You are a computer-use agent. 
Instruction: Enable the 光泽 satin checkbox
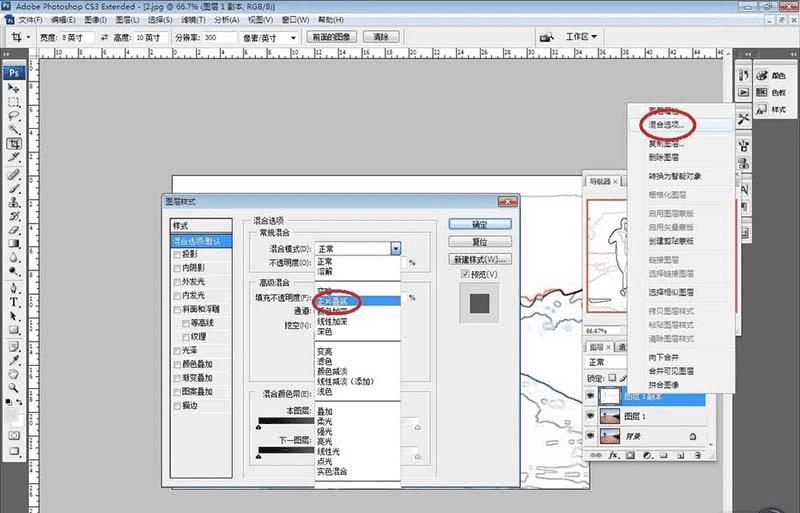[x=177, y=351]
